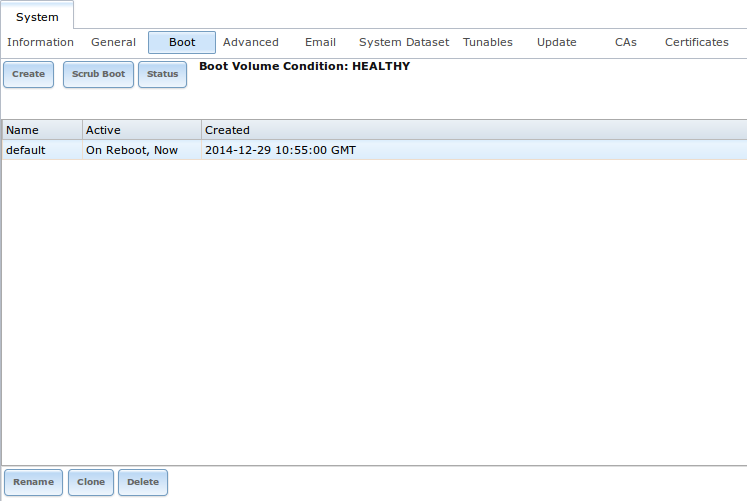Delete the selected boot environment
The height and width of the screenshot is (501, 747).
tap(143, 482)
